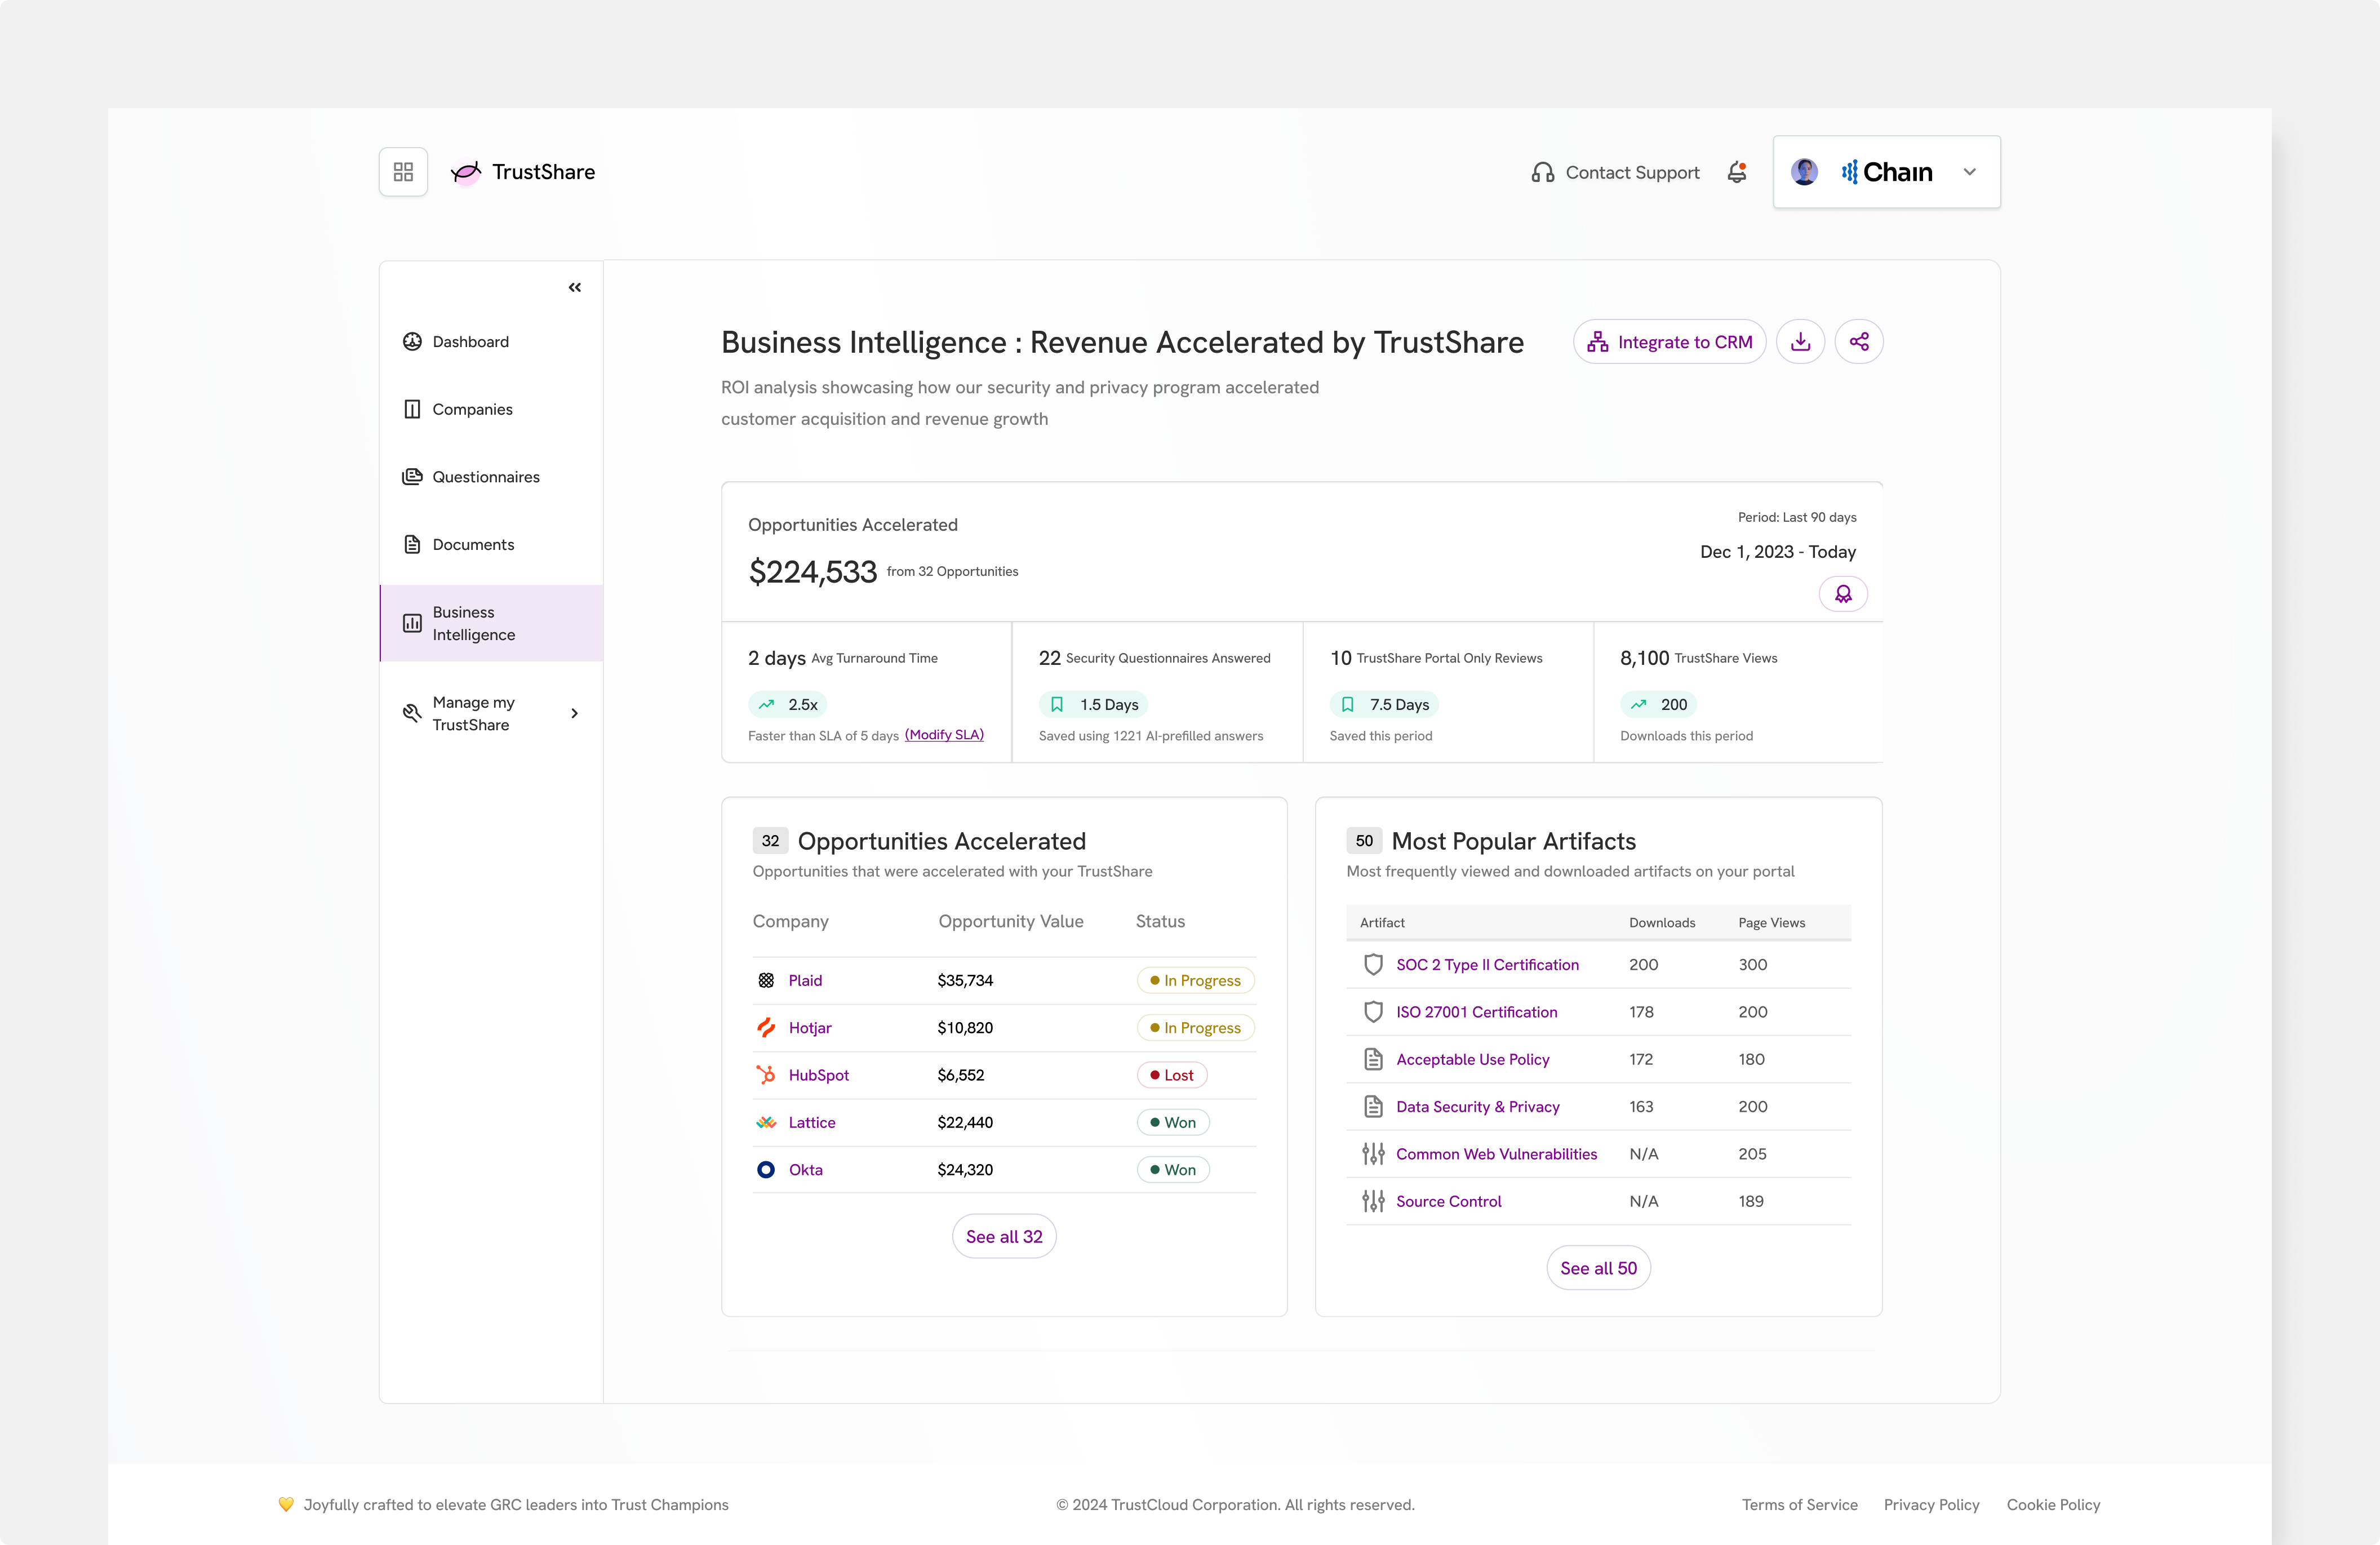Click the Acceptable Use Policy document icon

tap(1373, 1059)
